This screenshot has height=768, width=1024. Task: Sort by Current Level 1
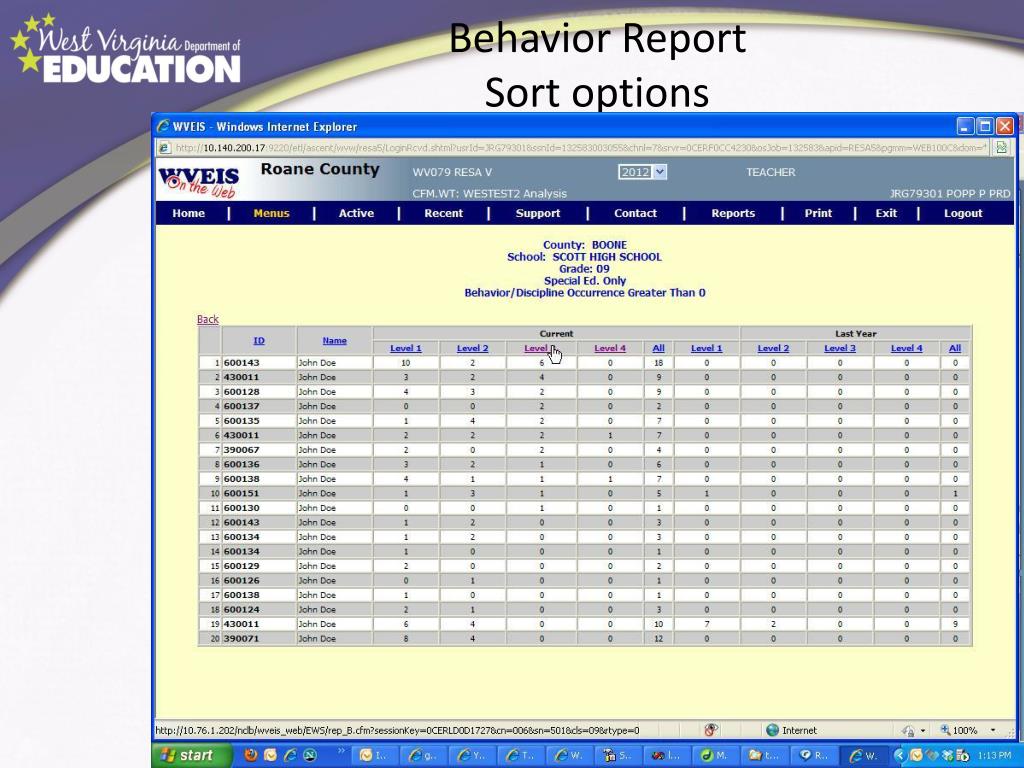tap(406, 349)
